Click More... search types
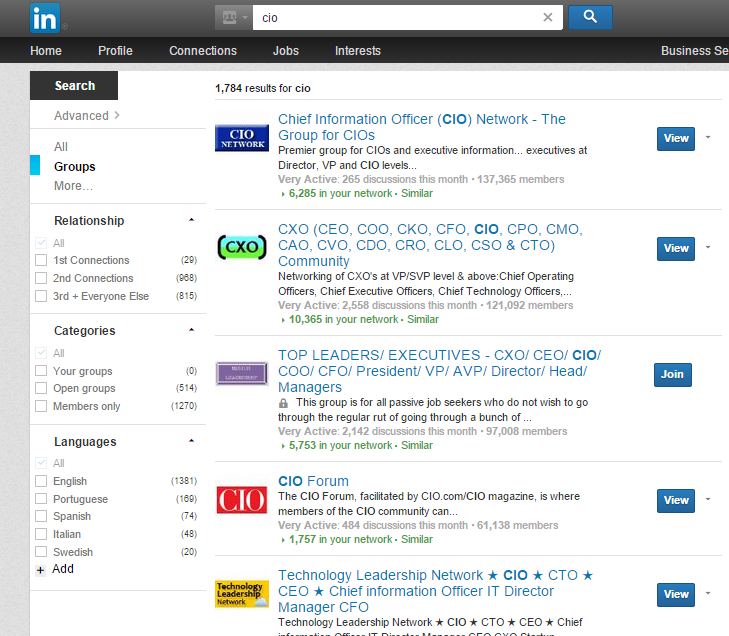The image size is (729, 636). click(x=73, y=186)
